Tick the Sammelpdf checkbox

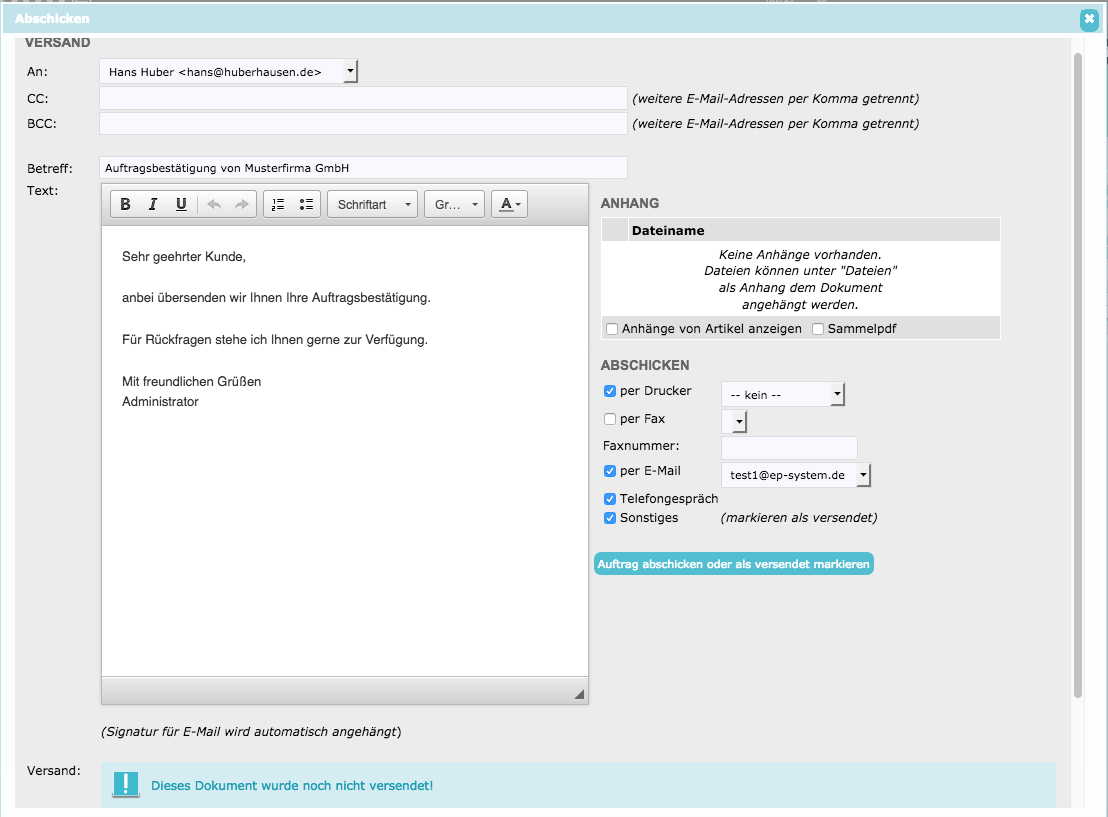[x=818, y=329]
